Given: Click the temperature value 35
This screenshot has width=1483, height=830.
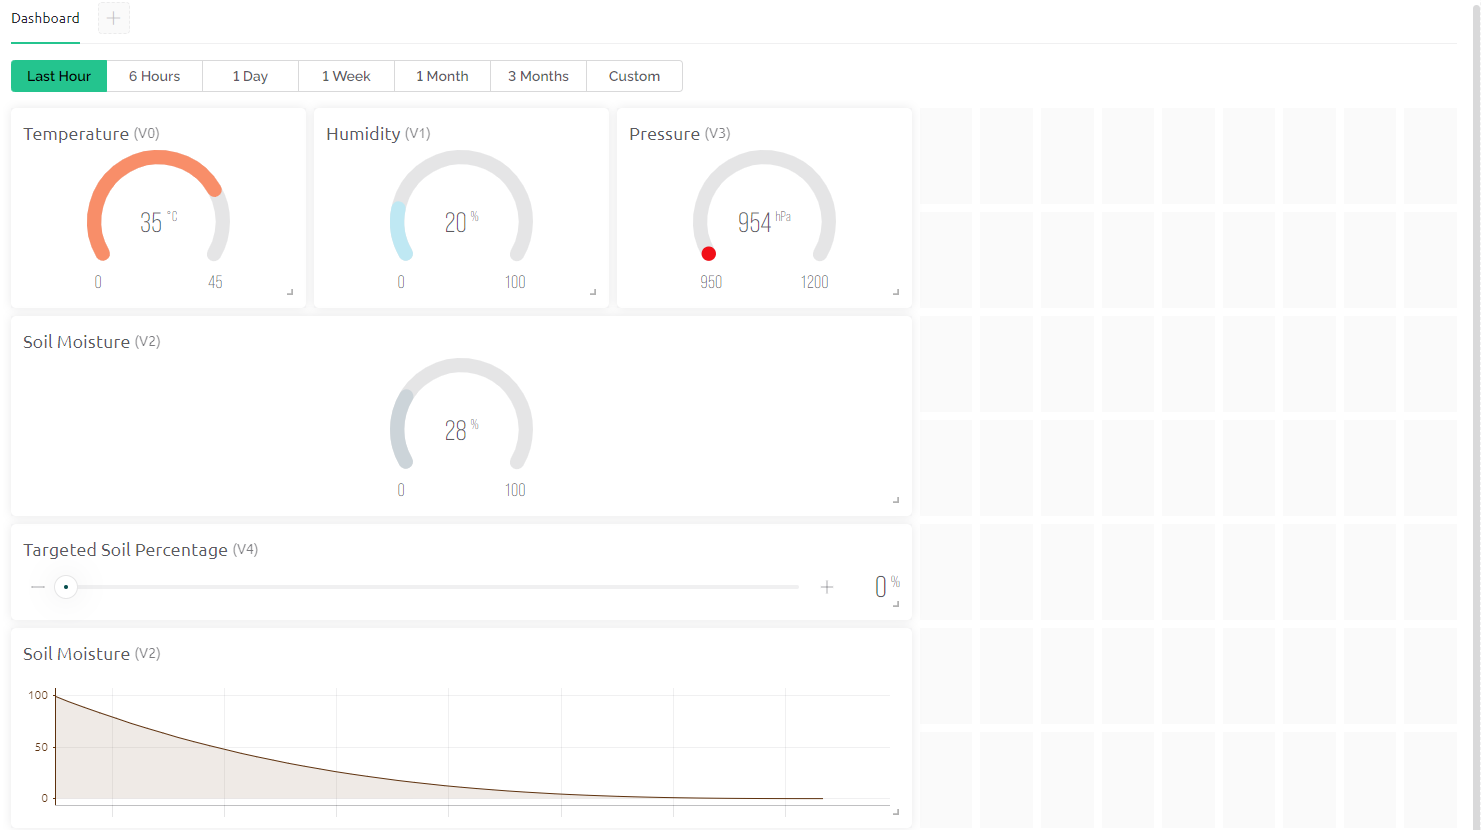Looking at the screenshot, I should coord(151,223).
